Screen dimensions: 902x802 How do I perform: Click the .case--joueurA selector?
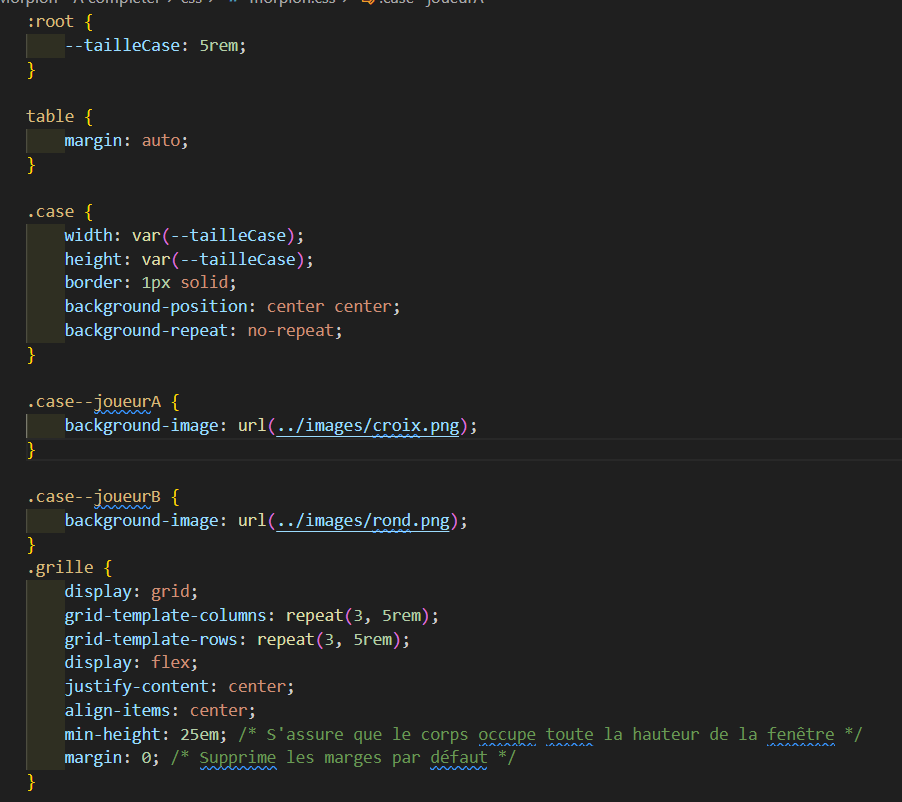click(93, 402)
